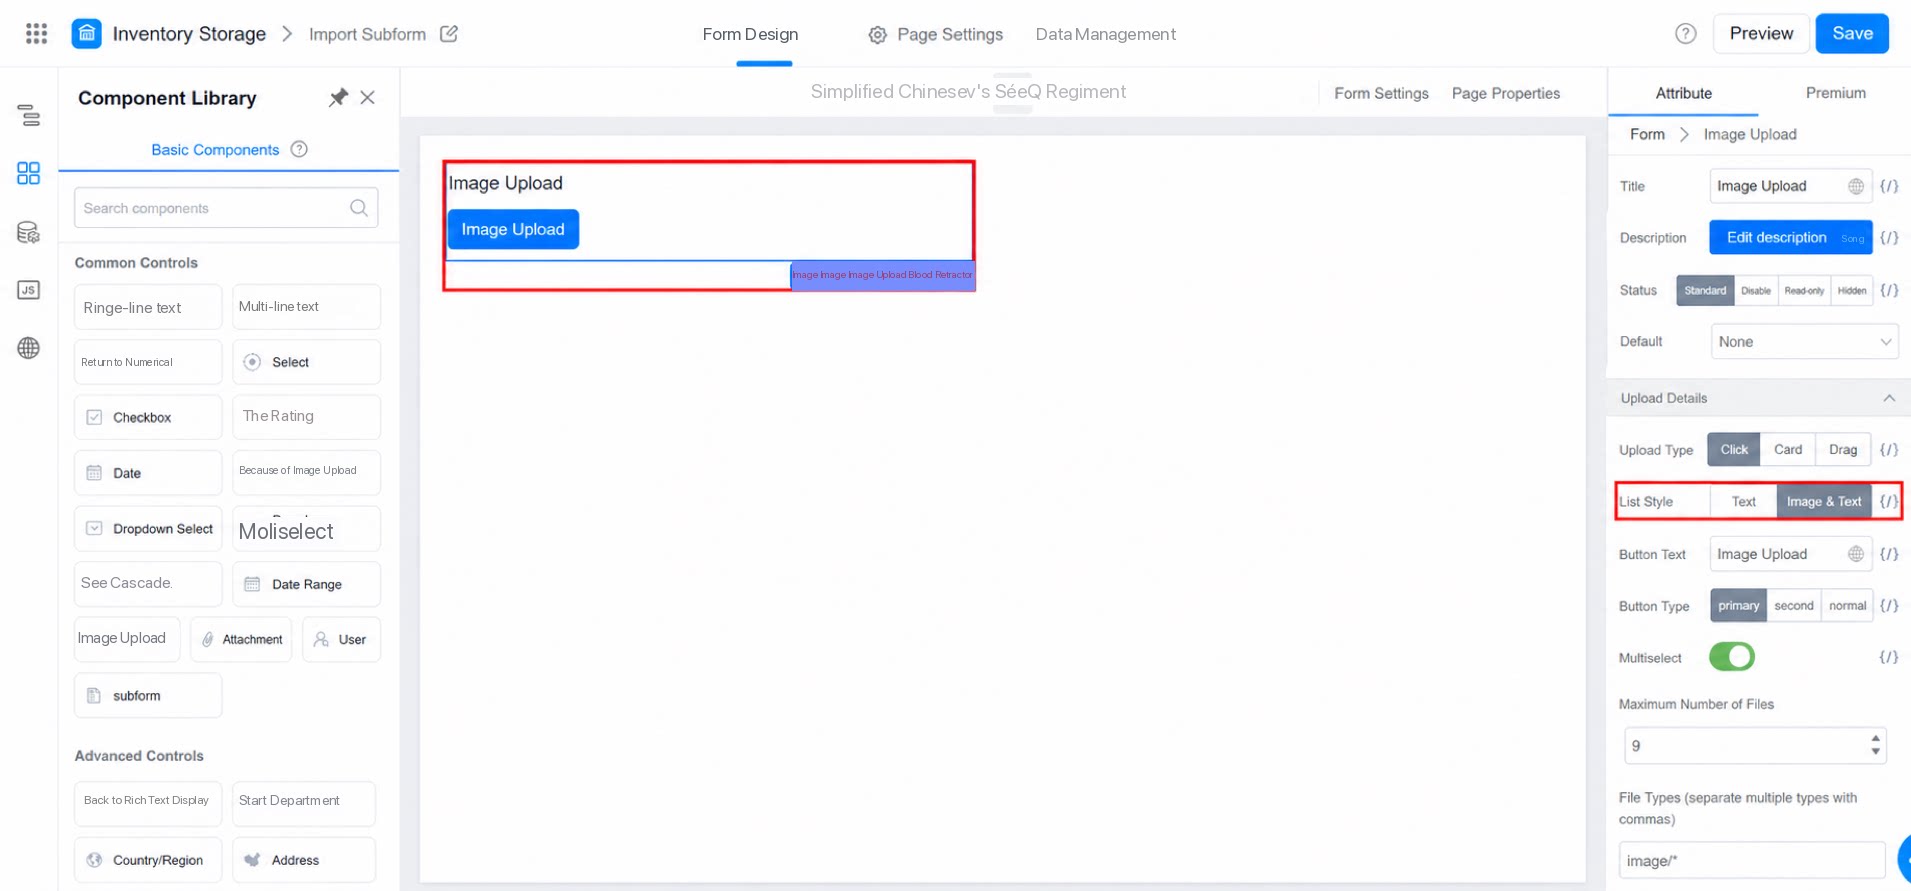Viewport: 1911px width, 891px height.
Task: Open the app grid launcher icon
Action: coord(37,34)
